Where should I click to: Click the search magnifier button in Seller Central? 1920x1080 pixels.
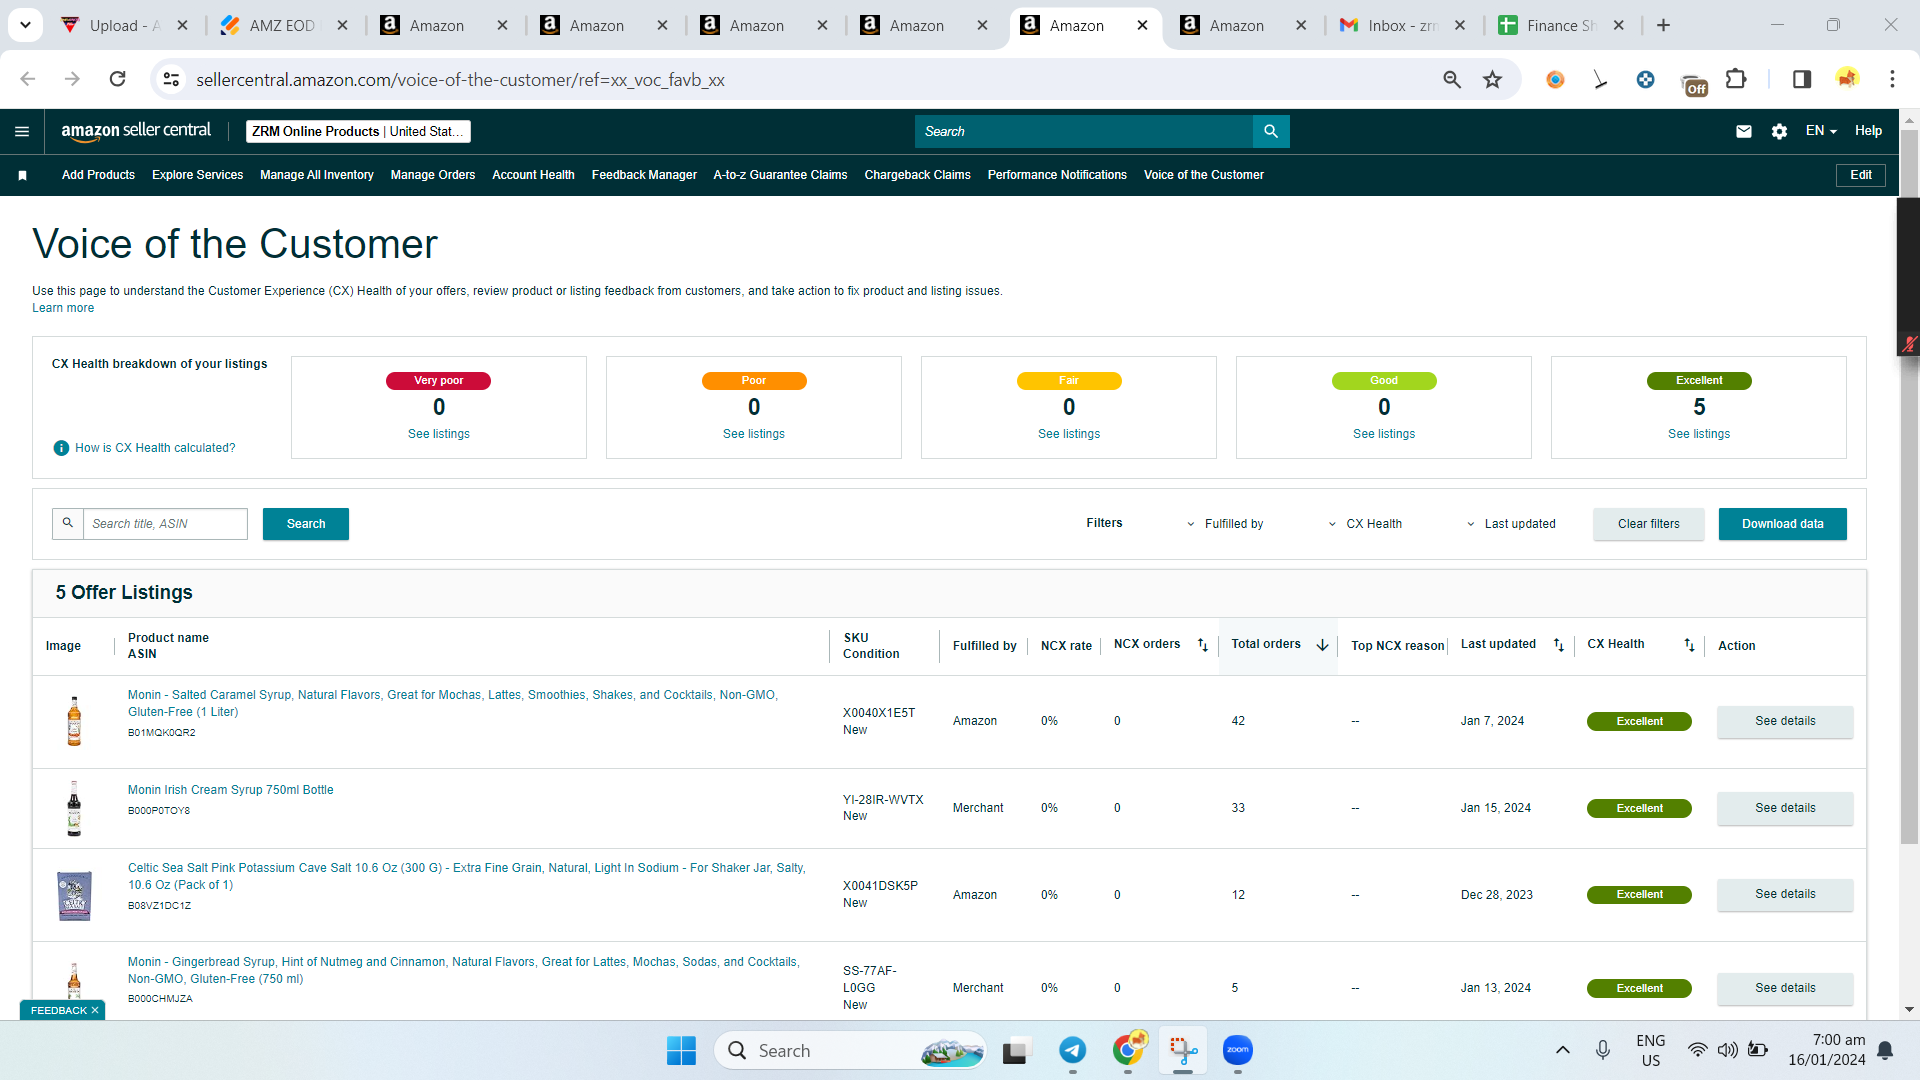[1271, 131]
